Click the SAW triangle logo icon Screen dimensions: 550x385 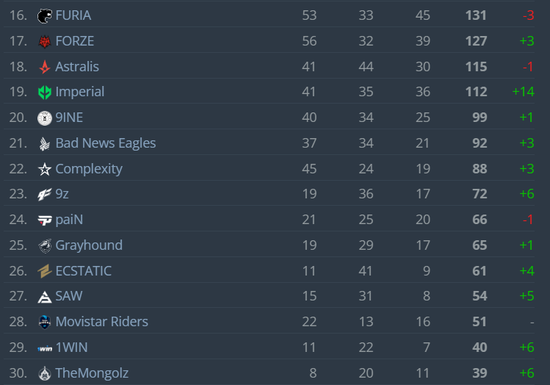click(x=45, y=297)
